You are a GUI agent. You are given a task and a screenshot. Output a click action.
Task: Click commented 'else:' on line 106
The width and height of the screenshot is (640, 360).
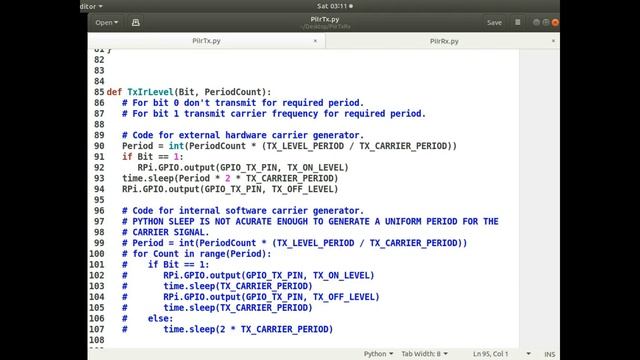tap(147, 318)
